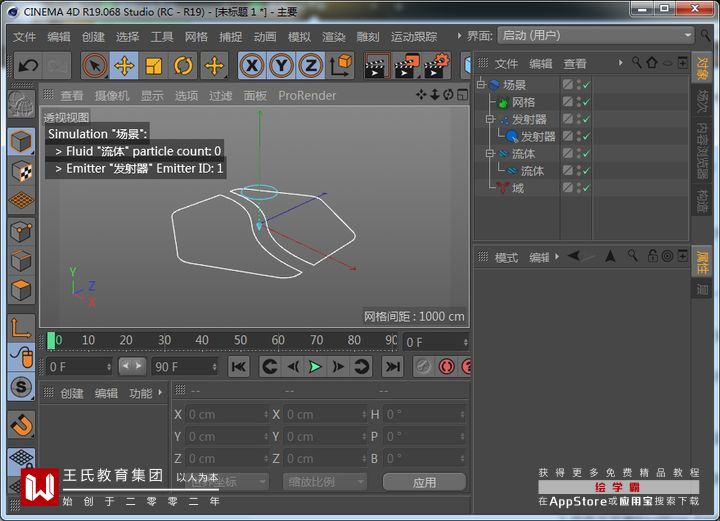Open the 缩放比例 dropdown
Viewport: 720px width, 521px height.
click(325, 482)
